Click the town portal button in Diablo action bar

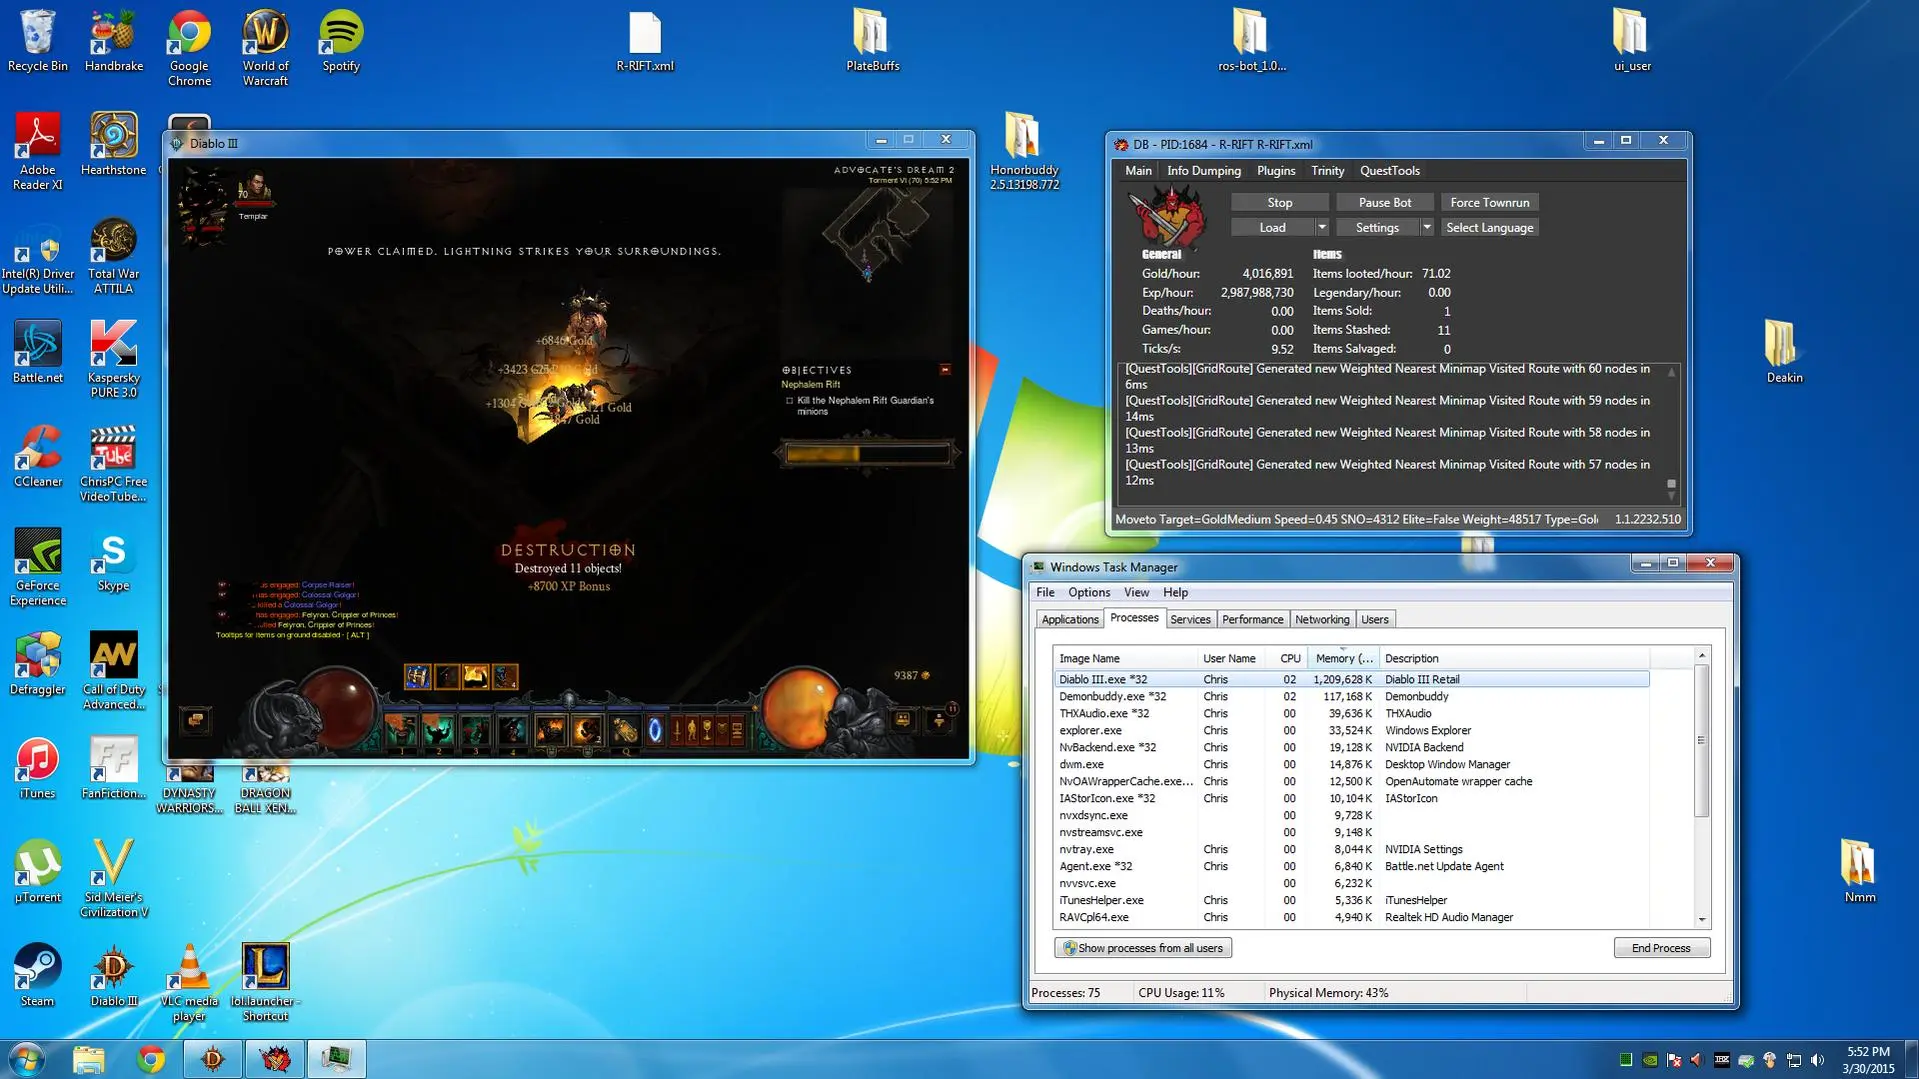coord(655,731)
